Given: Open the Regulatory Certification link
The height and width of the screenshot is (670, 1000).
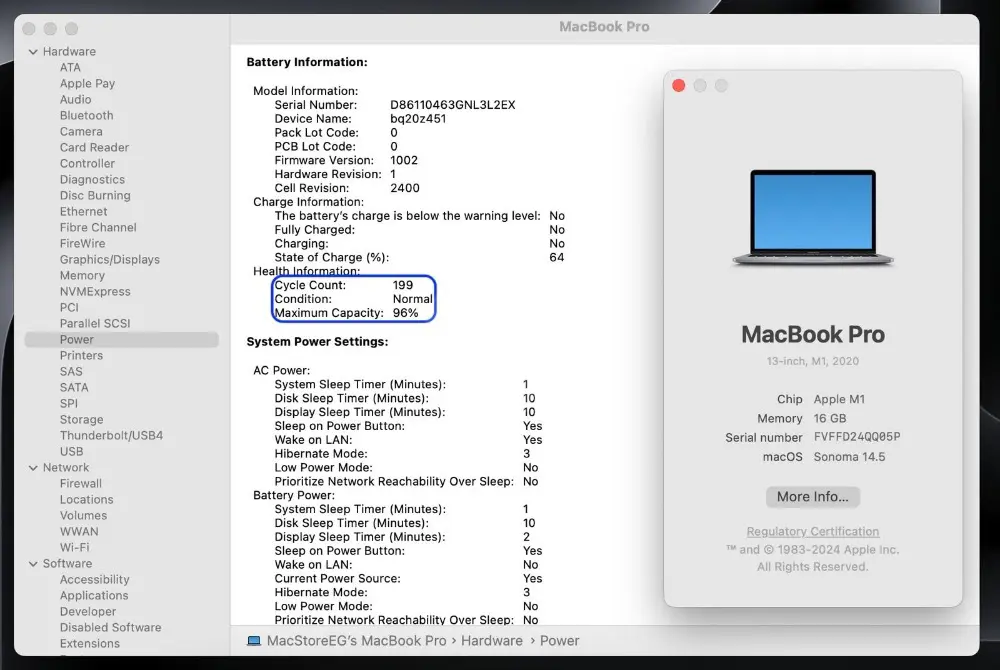Looking at the screenshot, I should 812,531.
